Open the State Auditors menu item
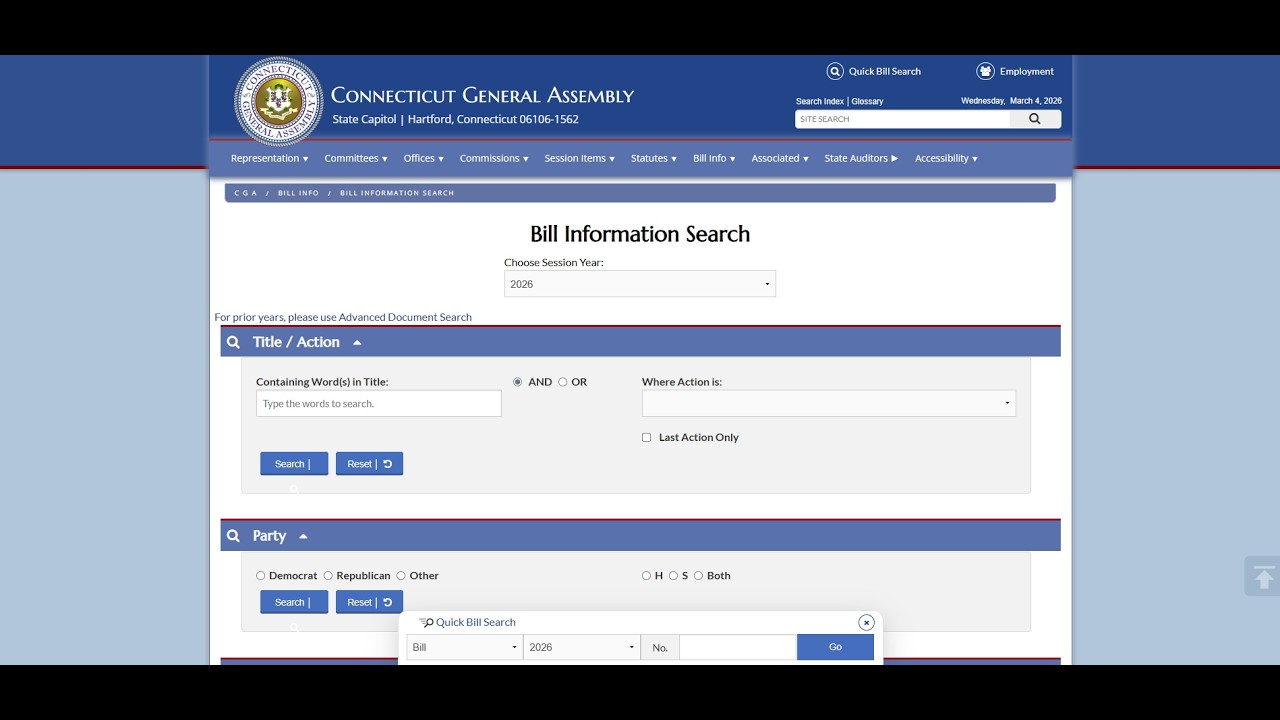 pyautogui.click(x=861, y=158)
